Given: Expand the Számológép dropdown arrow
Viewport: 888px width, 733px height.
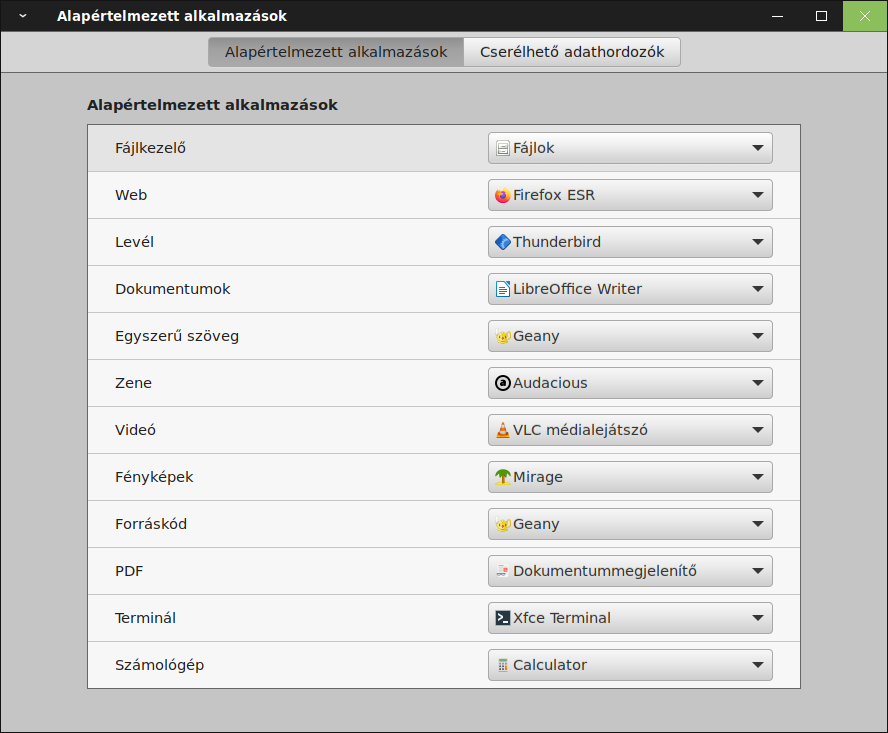Looking at the screenshot, I should click(758, 666).
